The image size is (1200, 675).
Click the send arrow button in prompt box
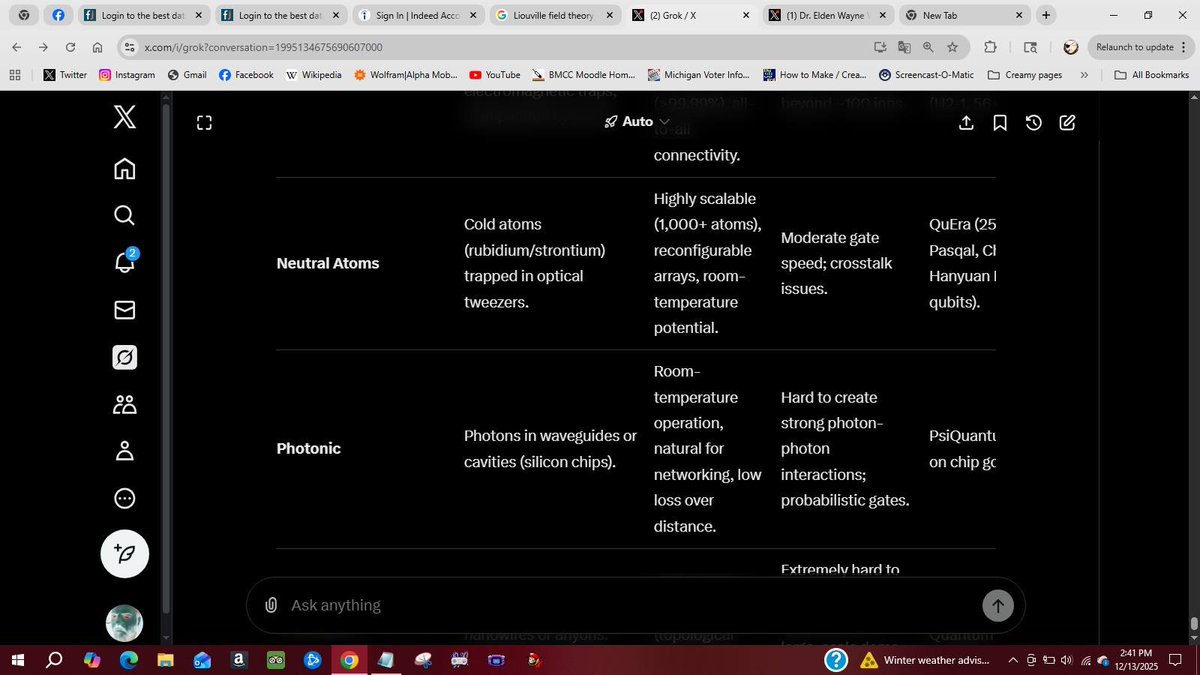[998, 605]
